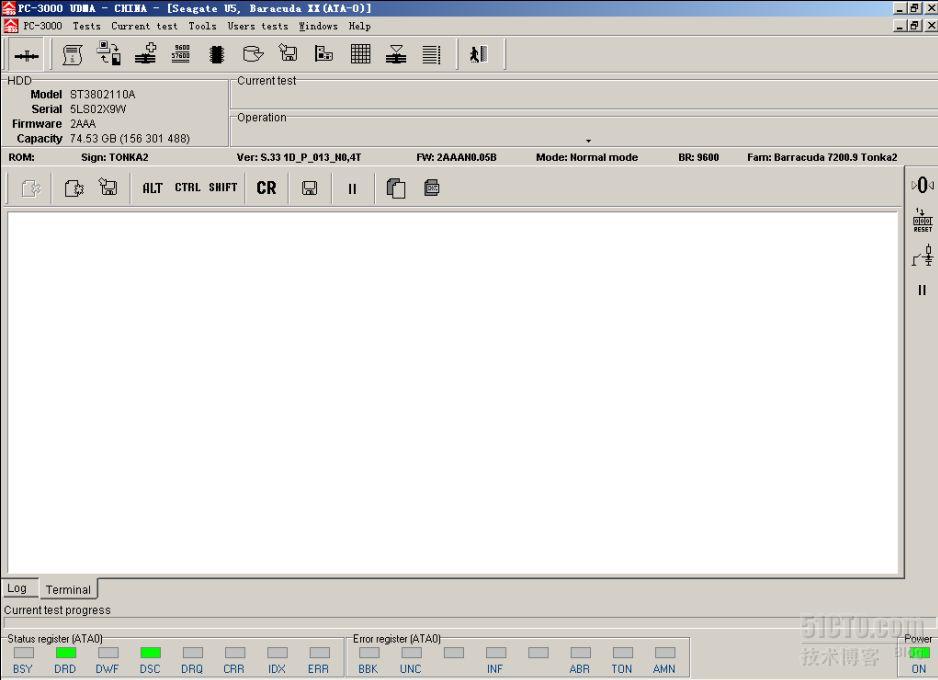Toggle the Power ON indicator
The height and width of the screenshot is (680, 938).
[919, 653]
